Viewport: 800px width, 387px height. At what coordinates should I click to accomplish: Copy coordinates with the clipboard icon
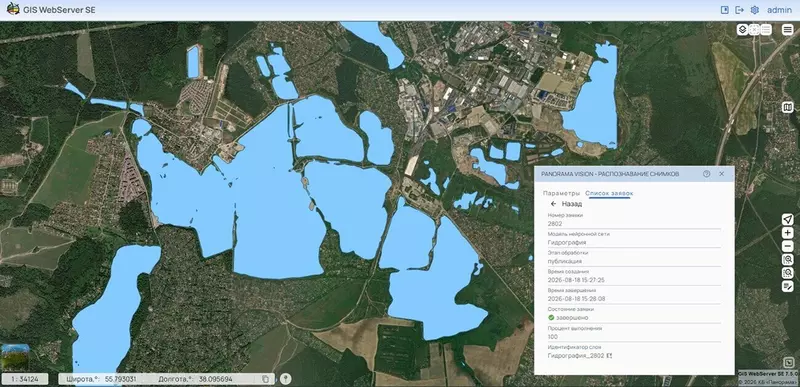click(x=265, y=379)
